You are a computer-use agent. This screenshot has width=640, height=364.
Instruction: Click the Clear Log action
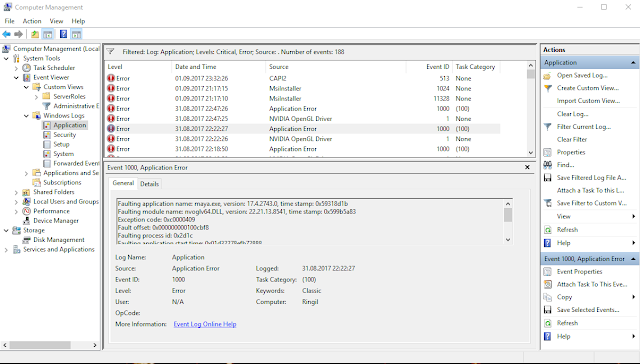tap(572, 114)
